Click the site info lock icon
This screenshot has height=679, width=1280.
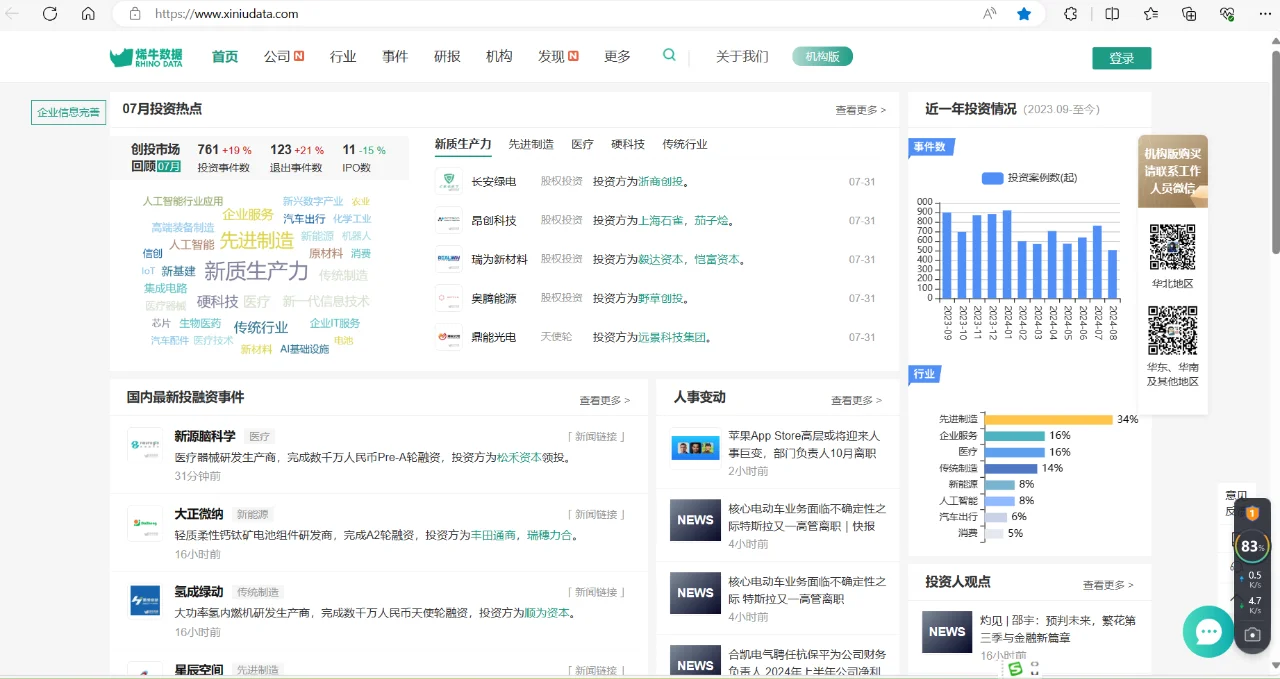pyautogui.click(x=135, y=14)
